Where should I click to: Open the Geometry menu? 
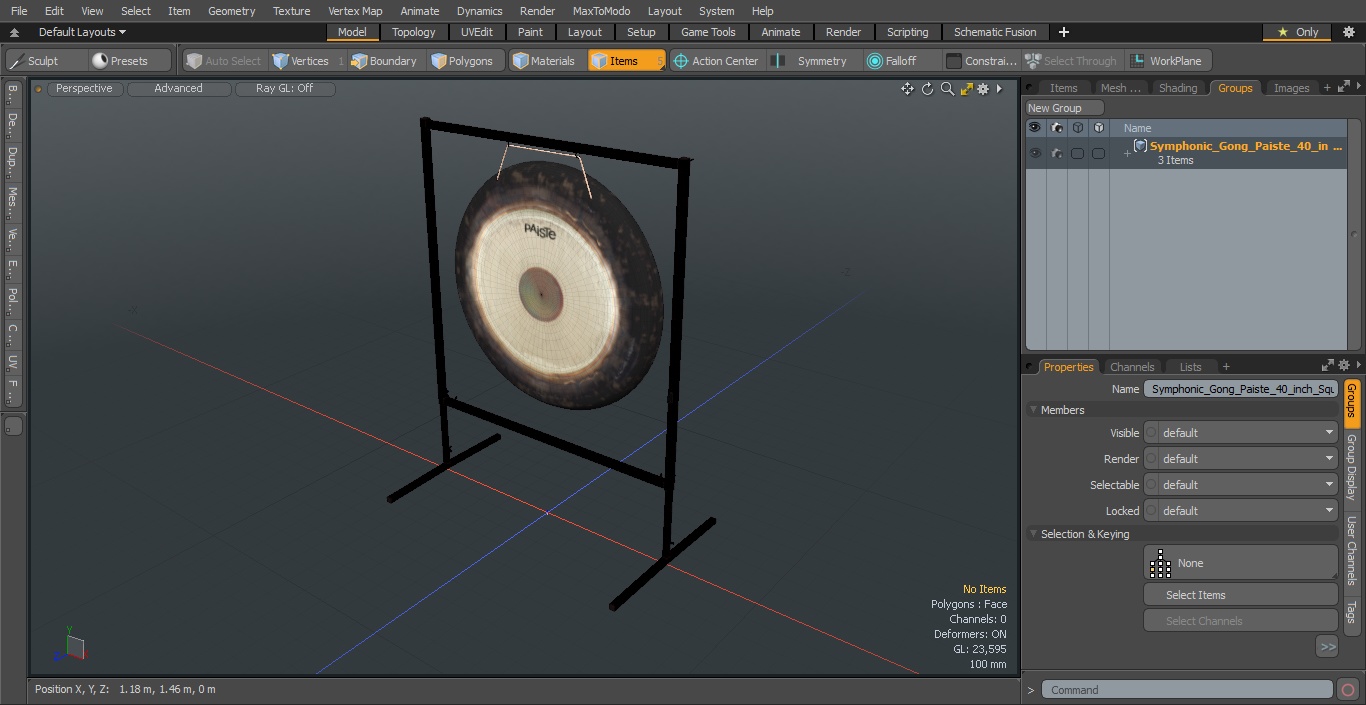click(x=231, y=11)
